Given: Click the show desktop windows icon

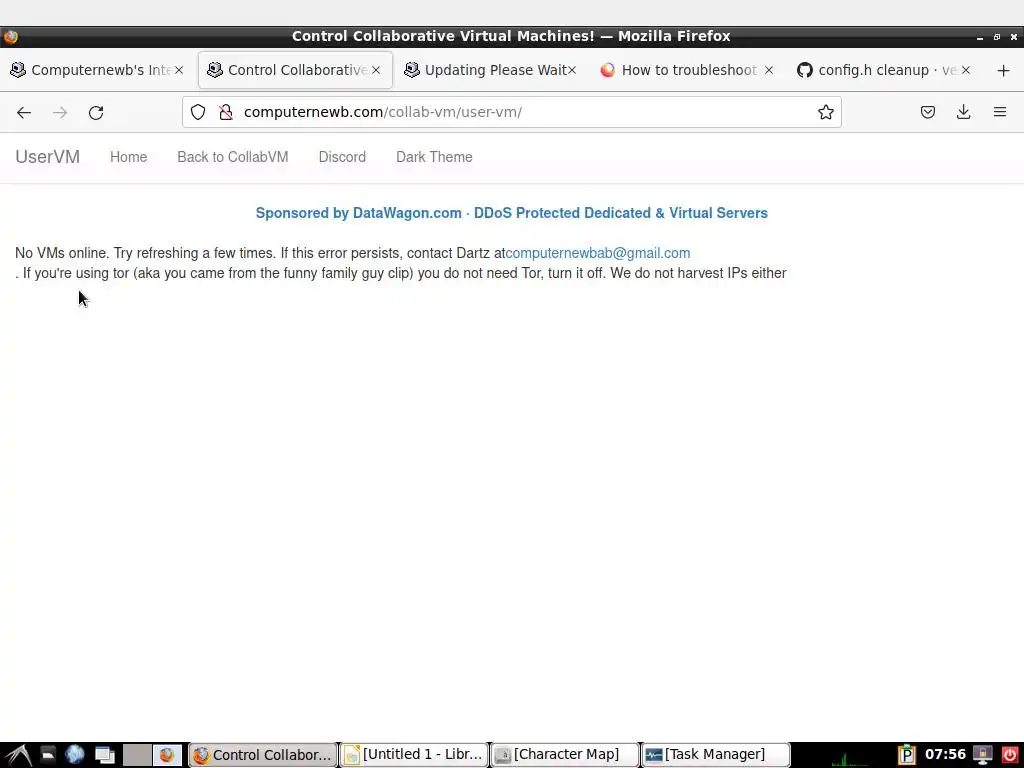Looking at the screenshot, I should [x=104, y=755].
